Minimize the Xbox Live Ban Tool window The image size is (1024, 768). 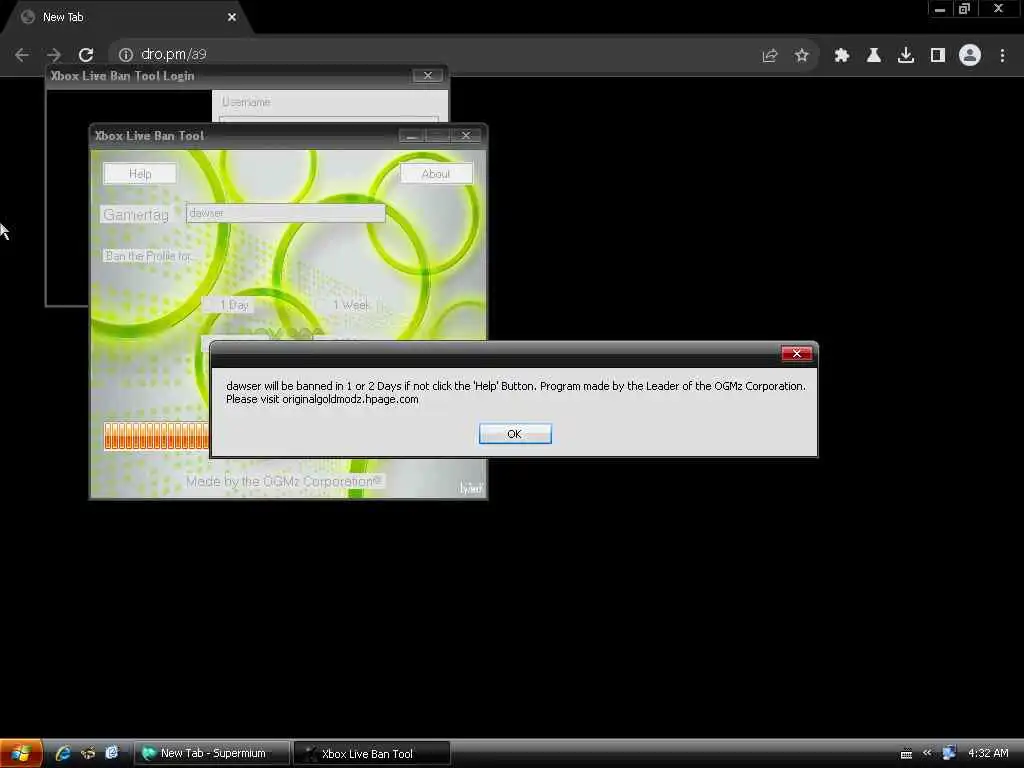coord(411,136)
